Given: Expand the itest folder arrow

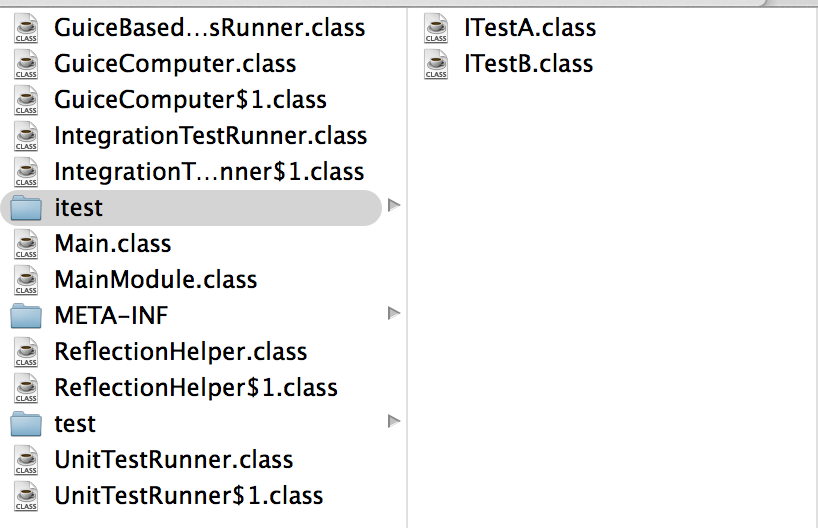Looking at the screenshot, I should [x=393, y=206].
